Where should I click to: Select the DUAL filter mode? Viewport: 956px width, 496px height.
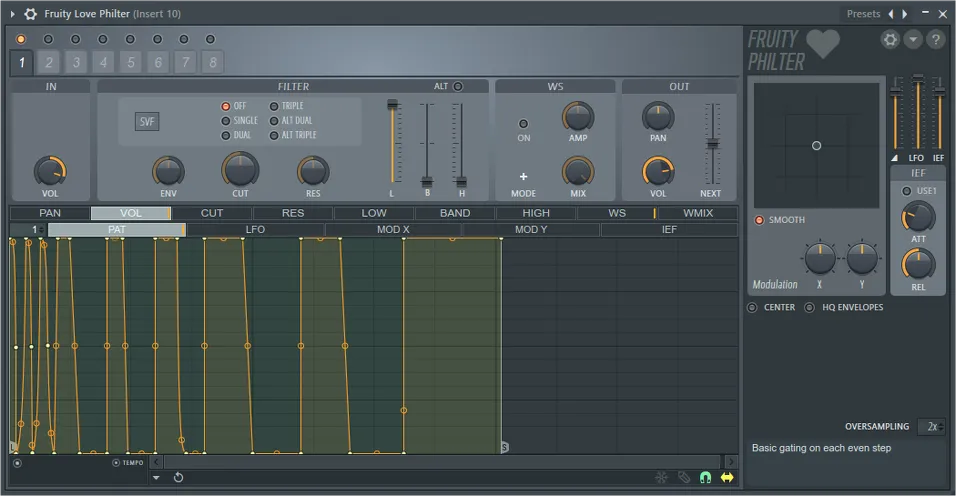tap(236, 135)
